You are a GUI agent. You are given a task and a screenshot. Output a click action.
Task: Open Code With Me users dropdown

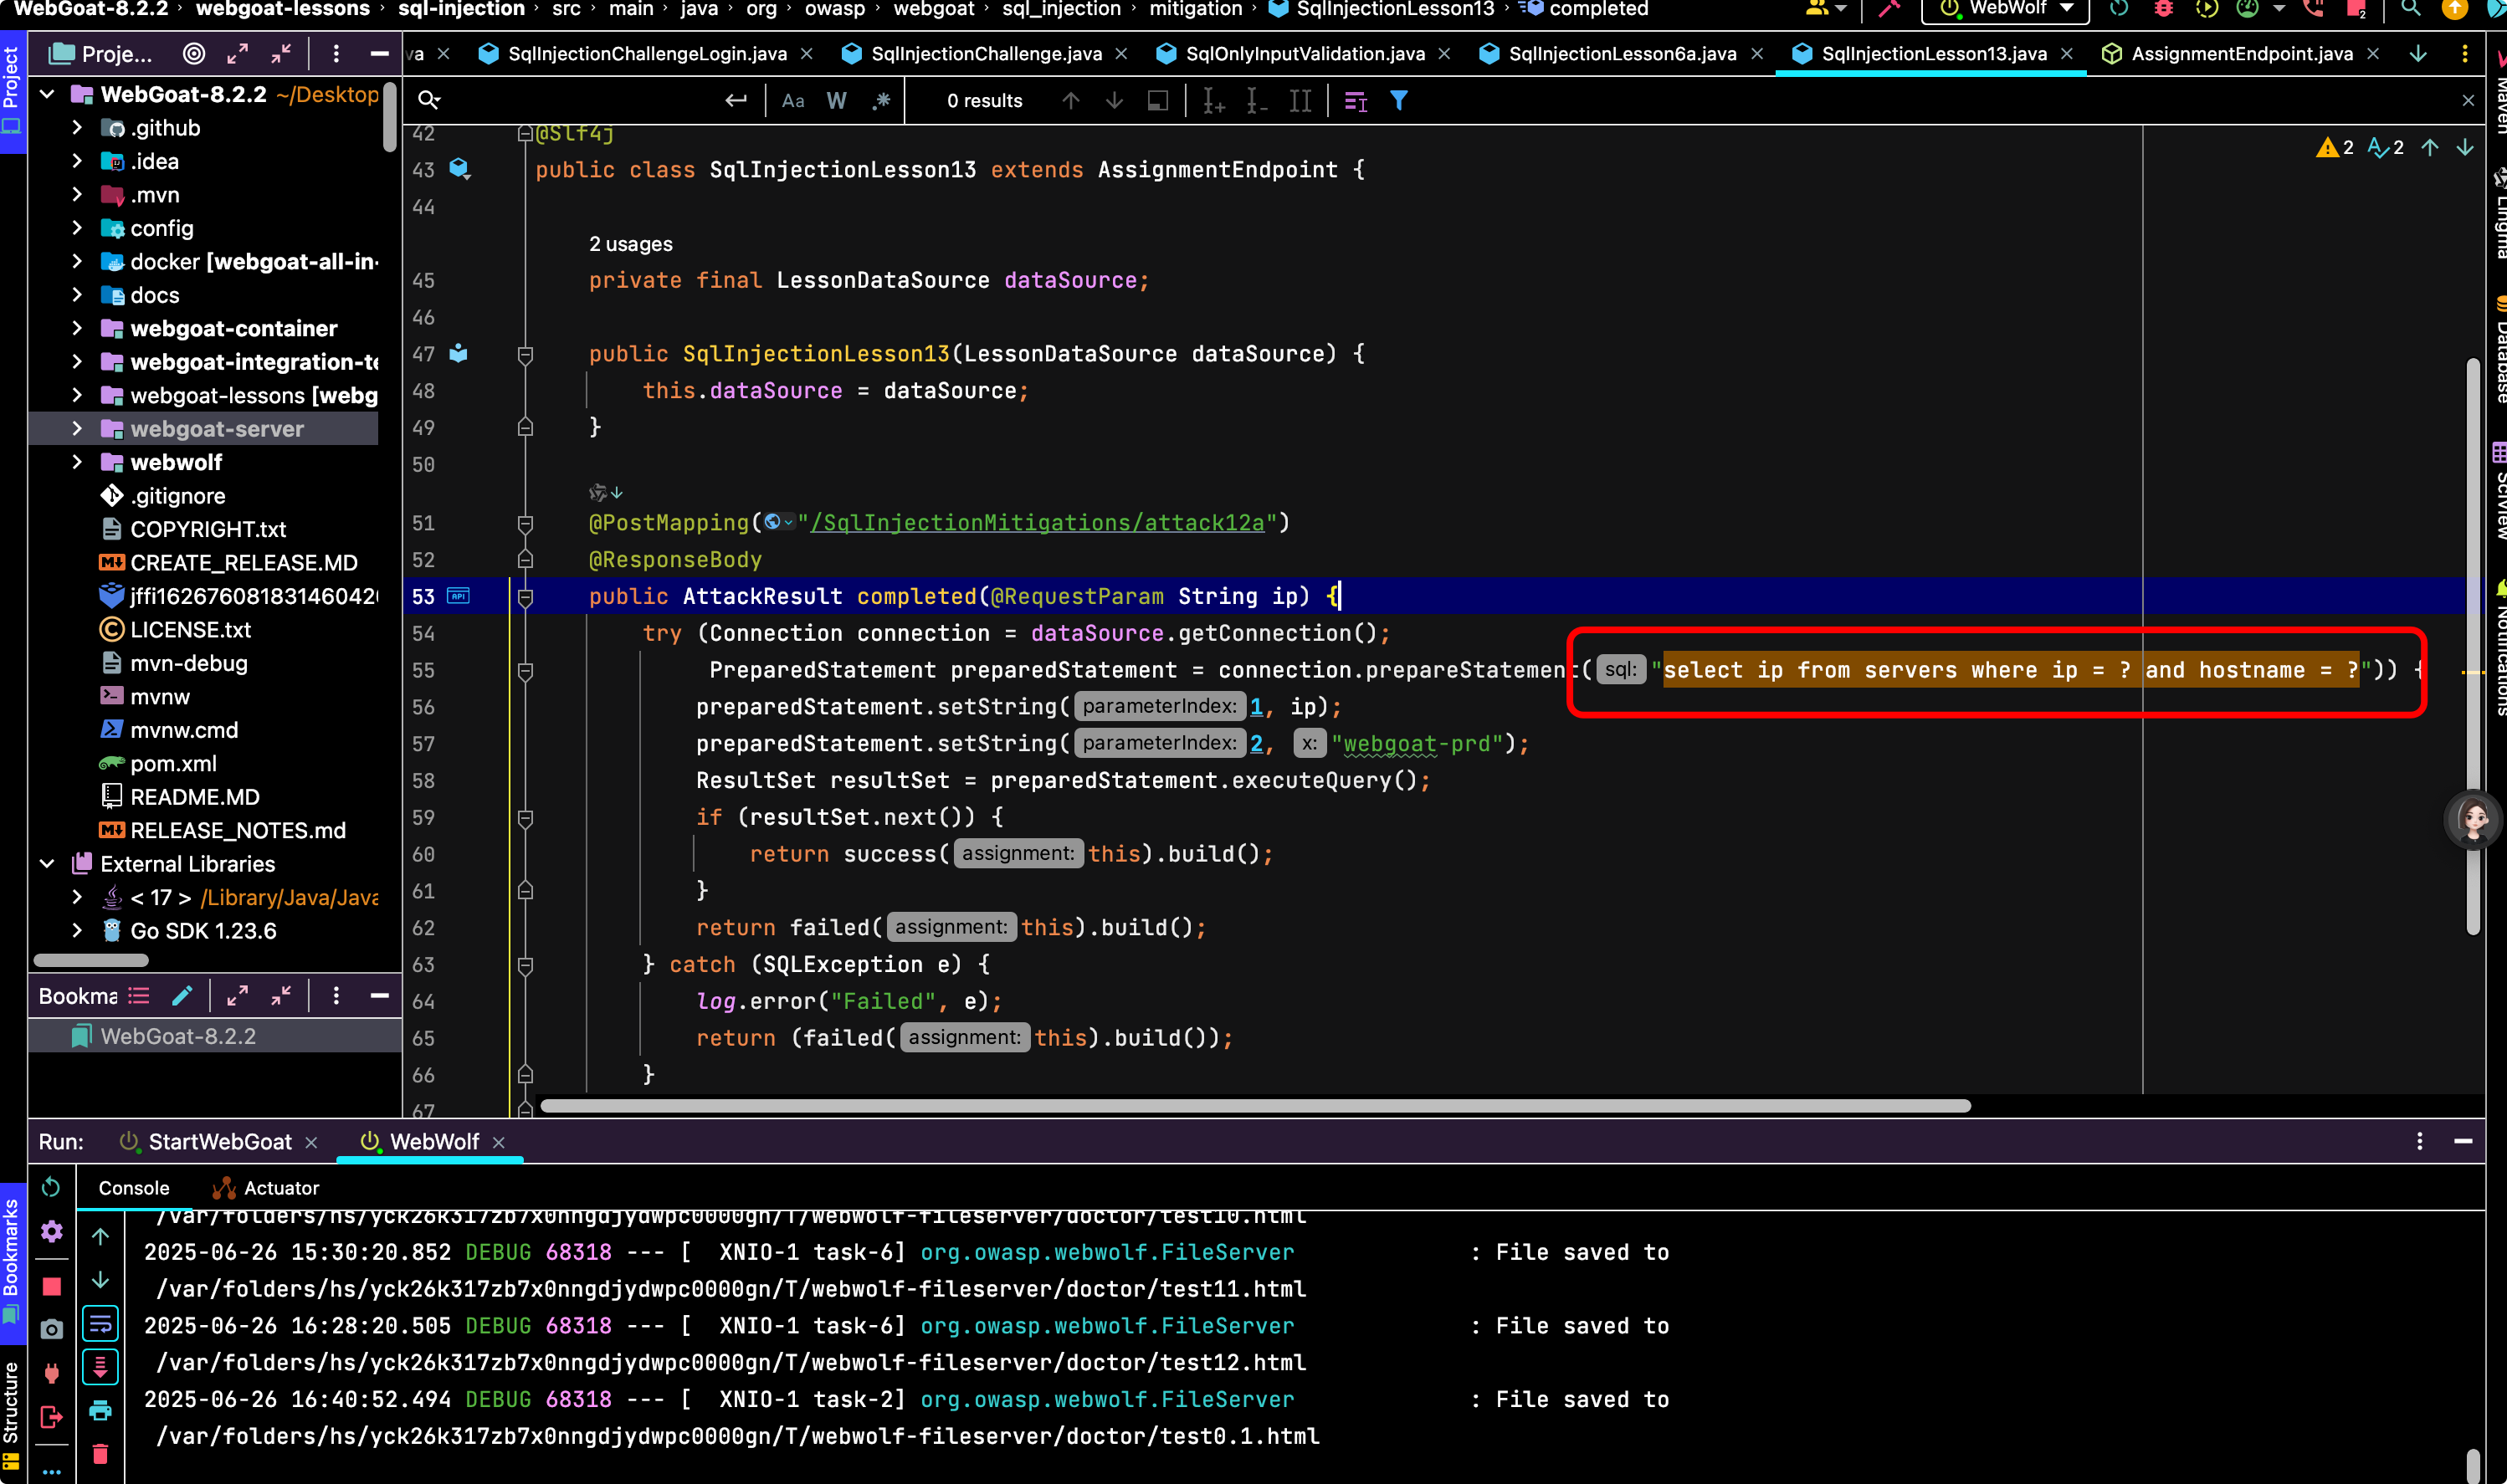click(x=1826, y=9)
